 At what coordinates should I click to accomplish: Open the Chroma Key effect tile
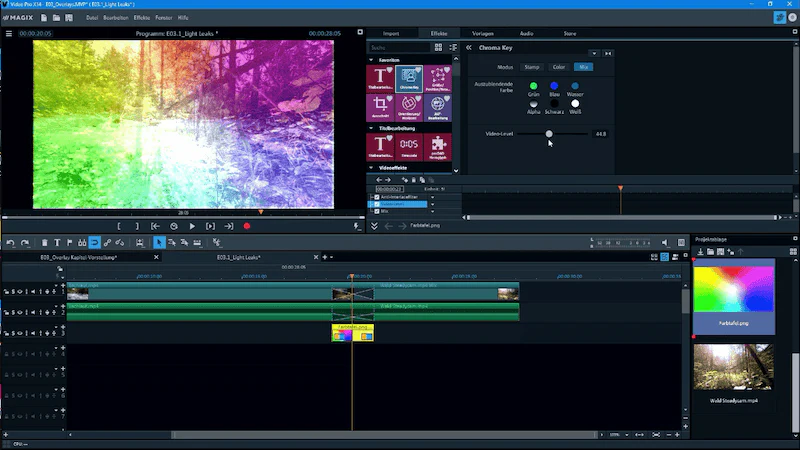[409, 79]
